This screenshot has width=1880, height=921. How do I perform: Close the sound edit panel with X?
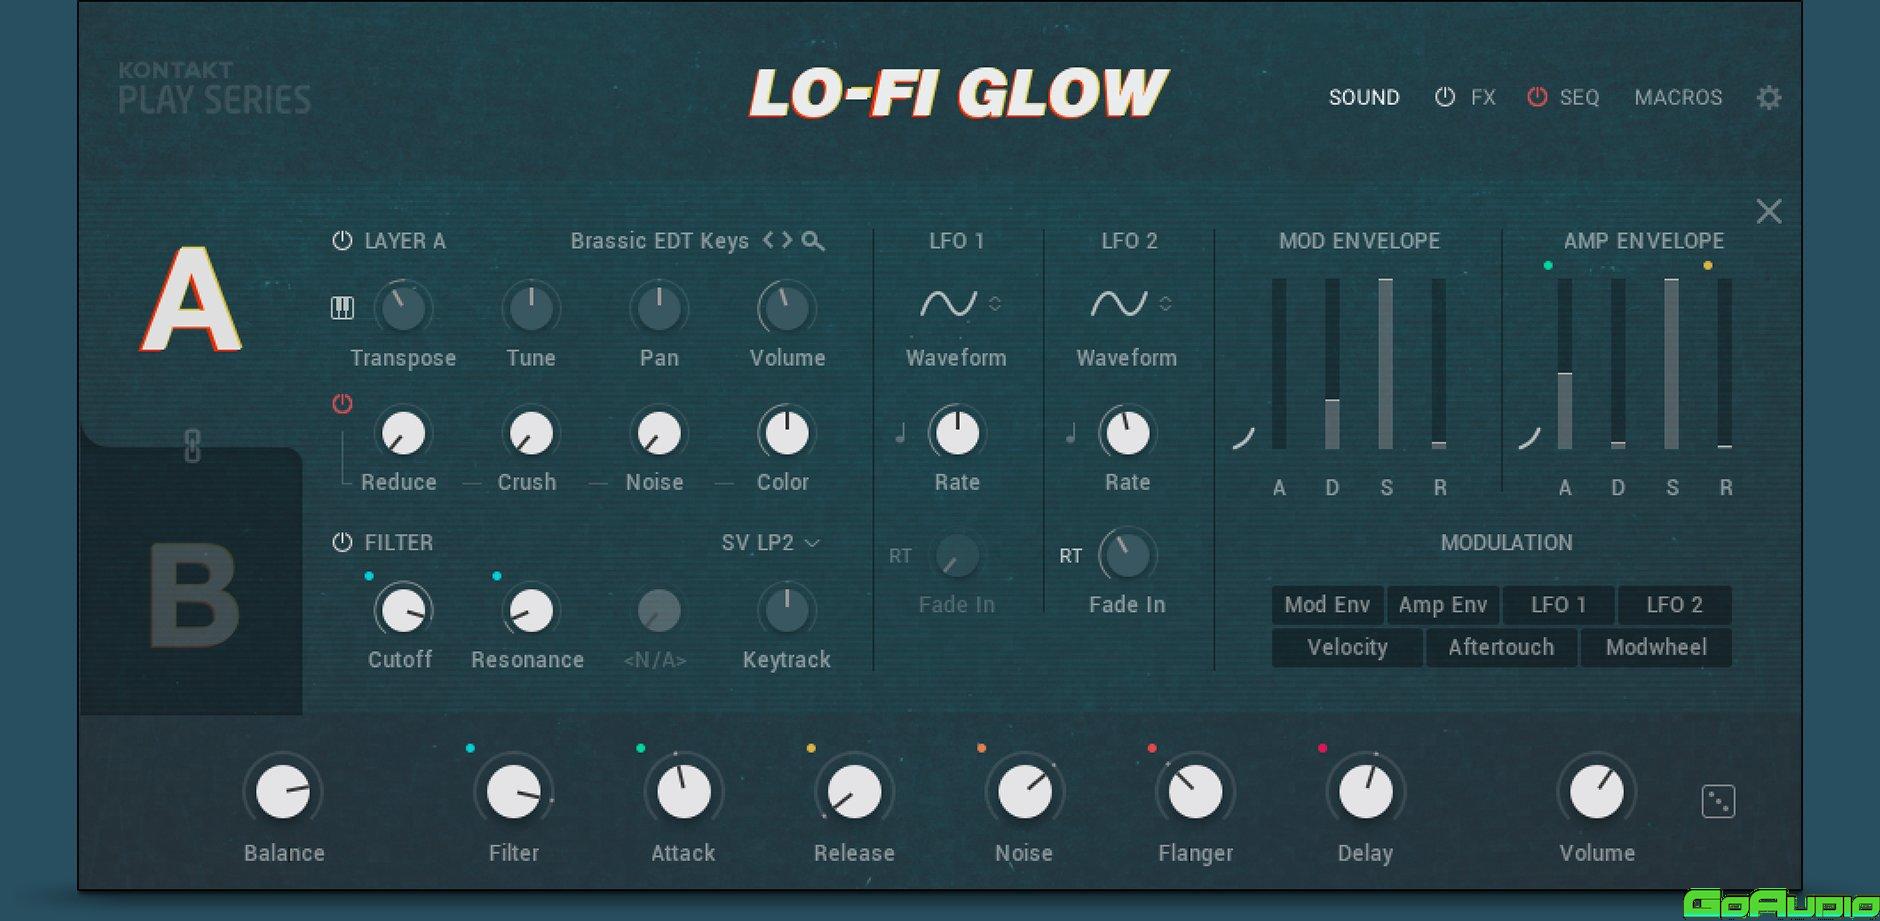tap(1768, 211)
